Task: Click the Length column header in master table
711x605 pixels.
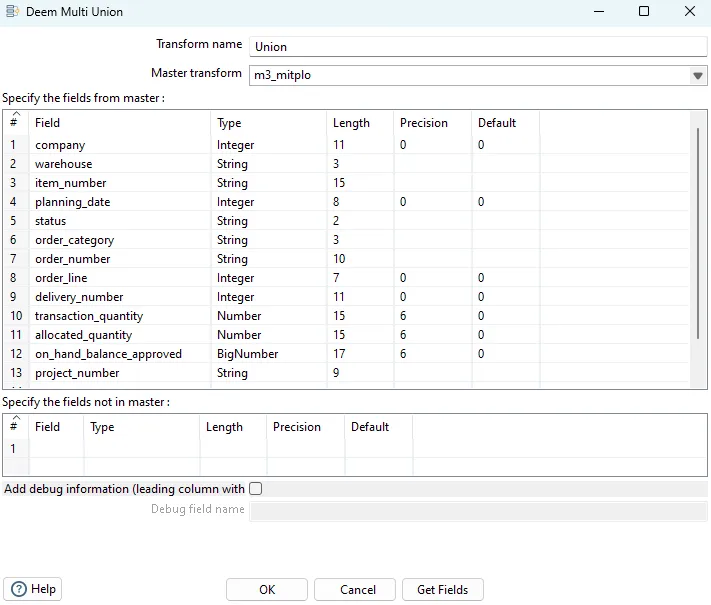Action: click(x=351, y=123)
